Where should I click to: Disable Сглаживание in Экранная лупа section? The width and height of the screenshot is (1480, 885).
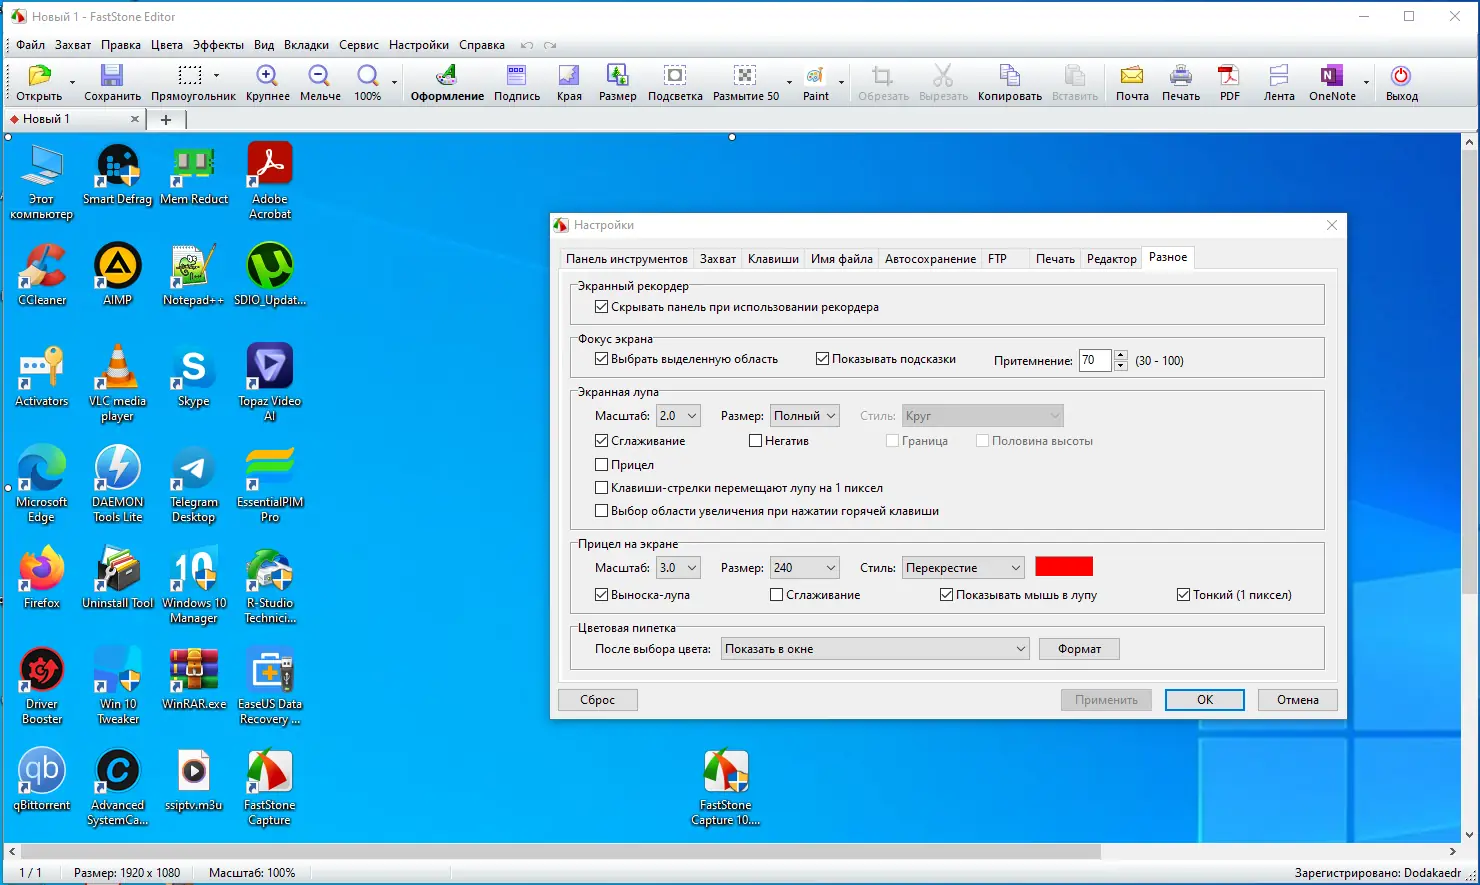point(601,440)
